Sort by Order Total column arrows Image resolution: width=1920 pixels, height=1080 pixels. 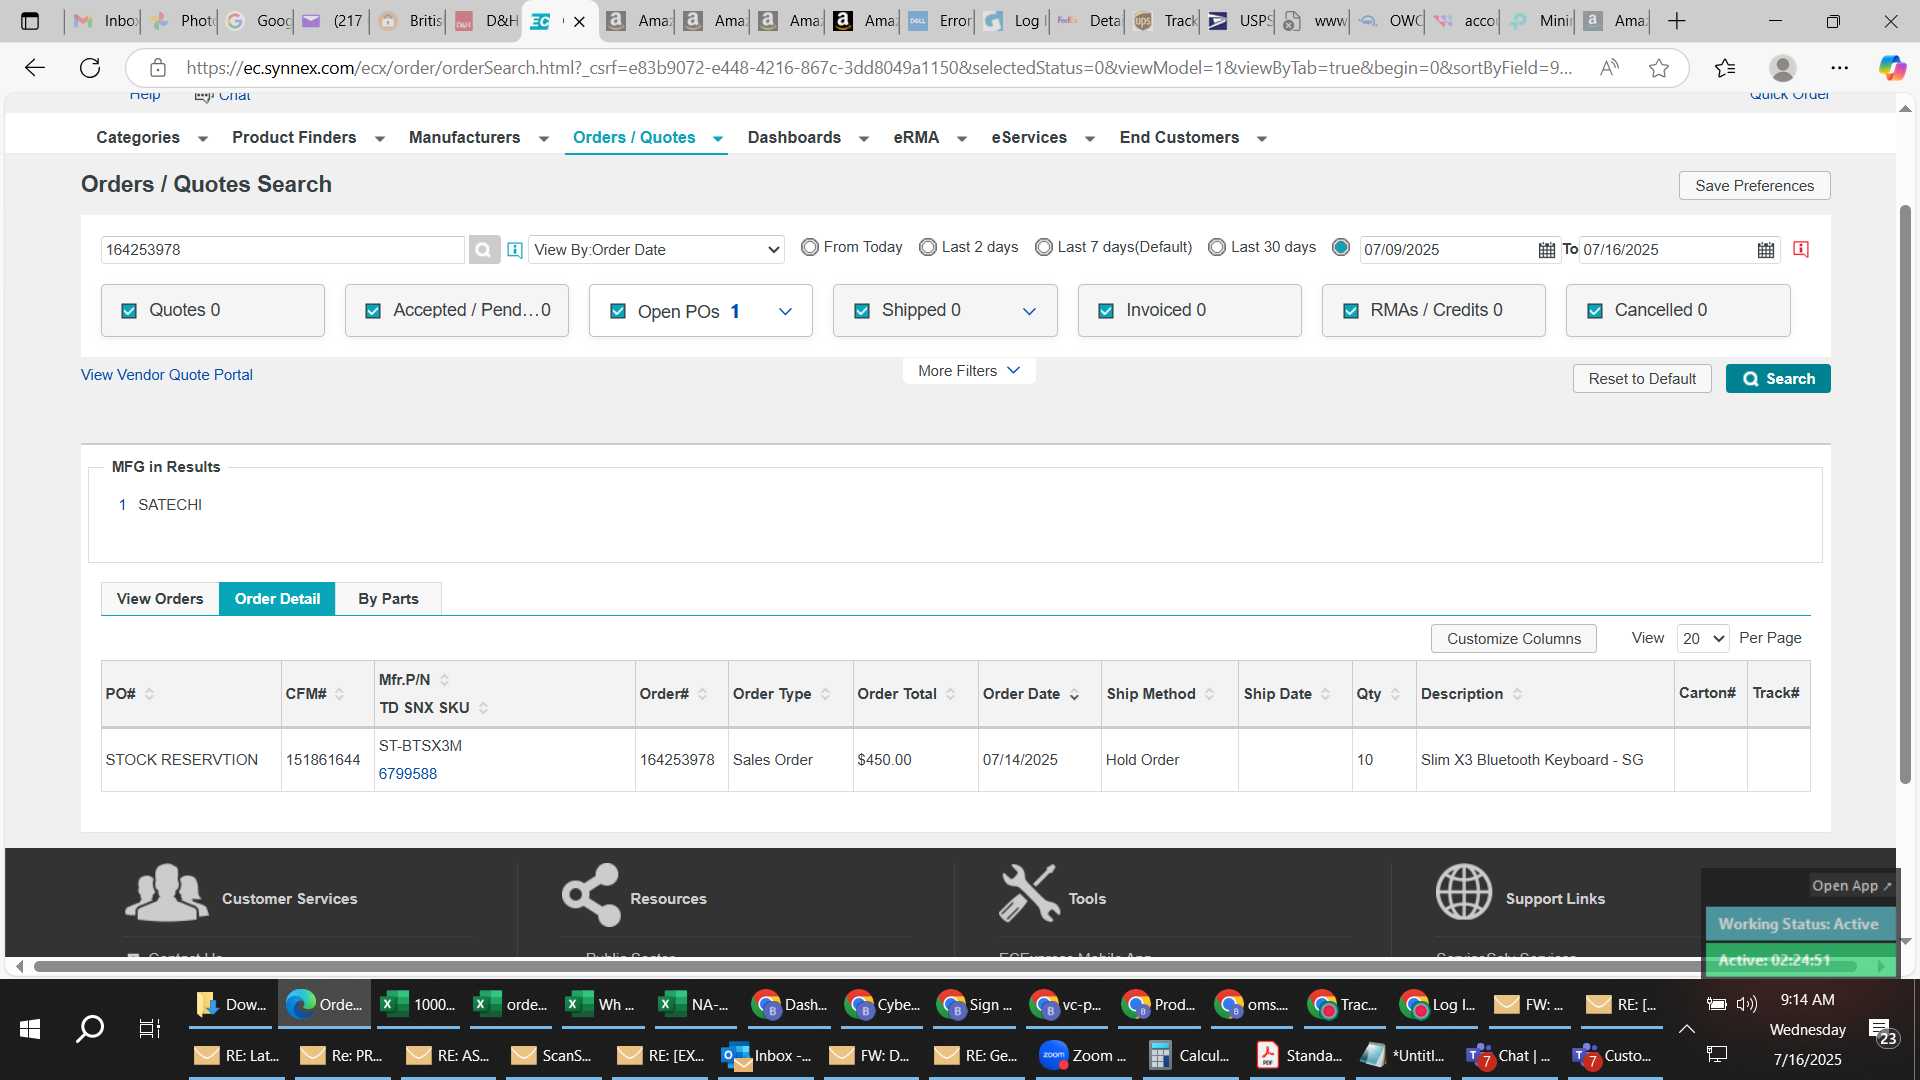(x=950, y=694)
